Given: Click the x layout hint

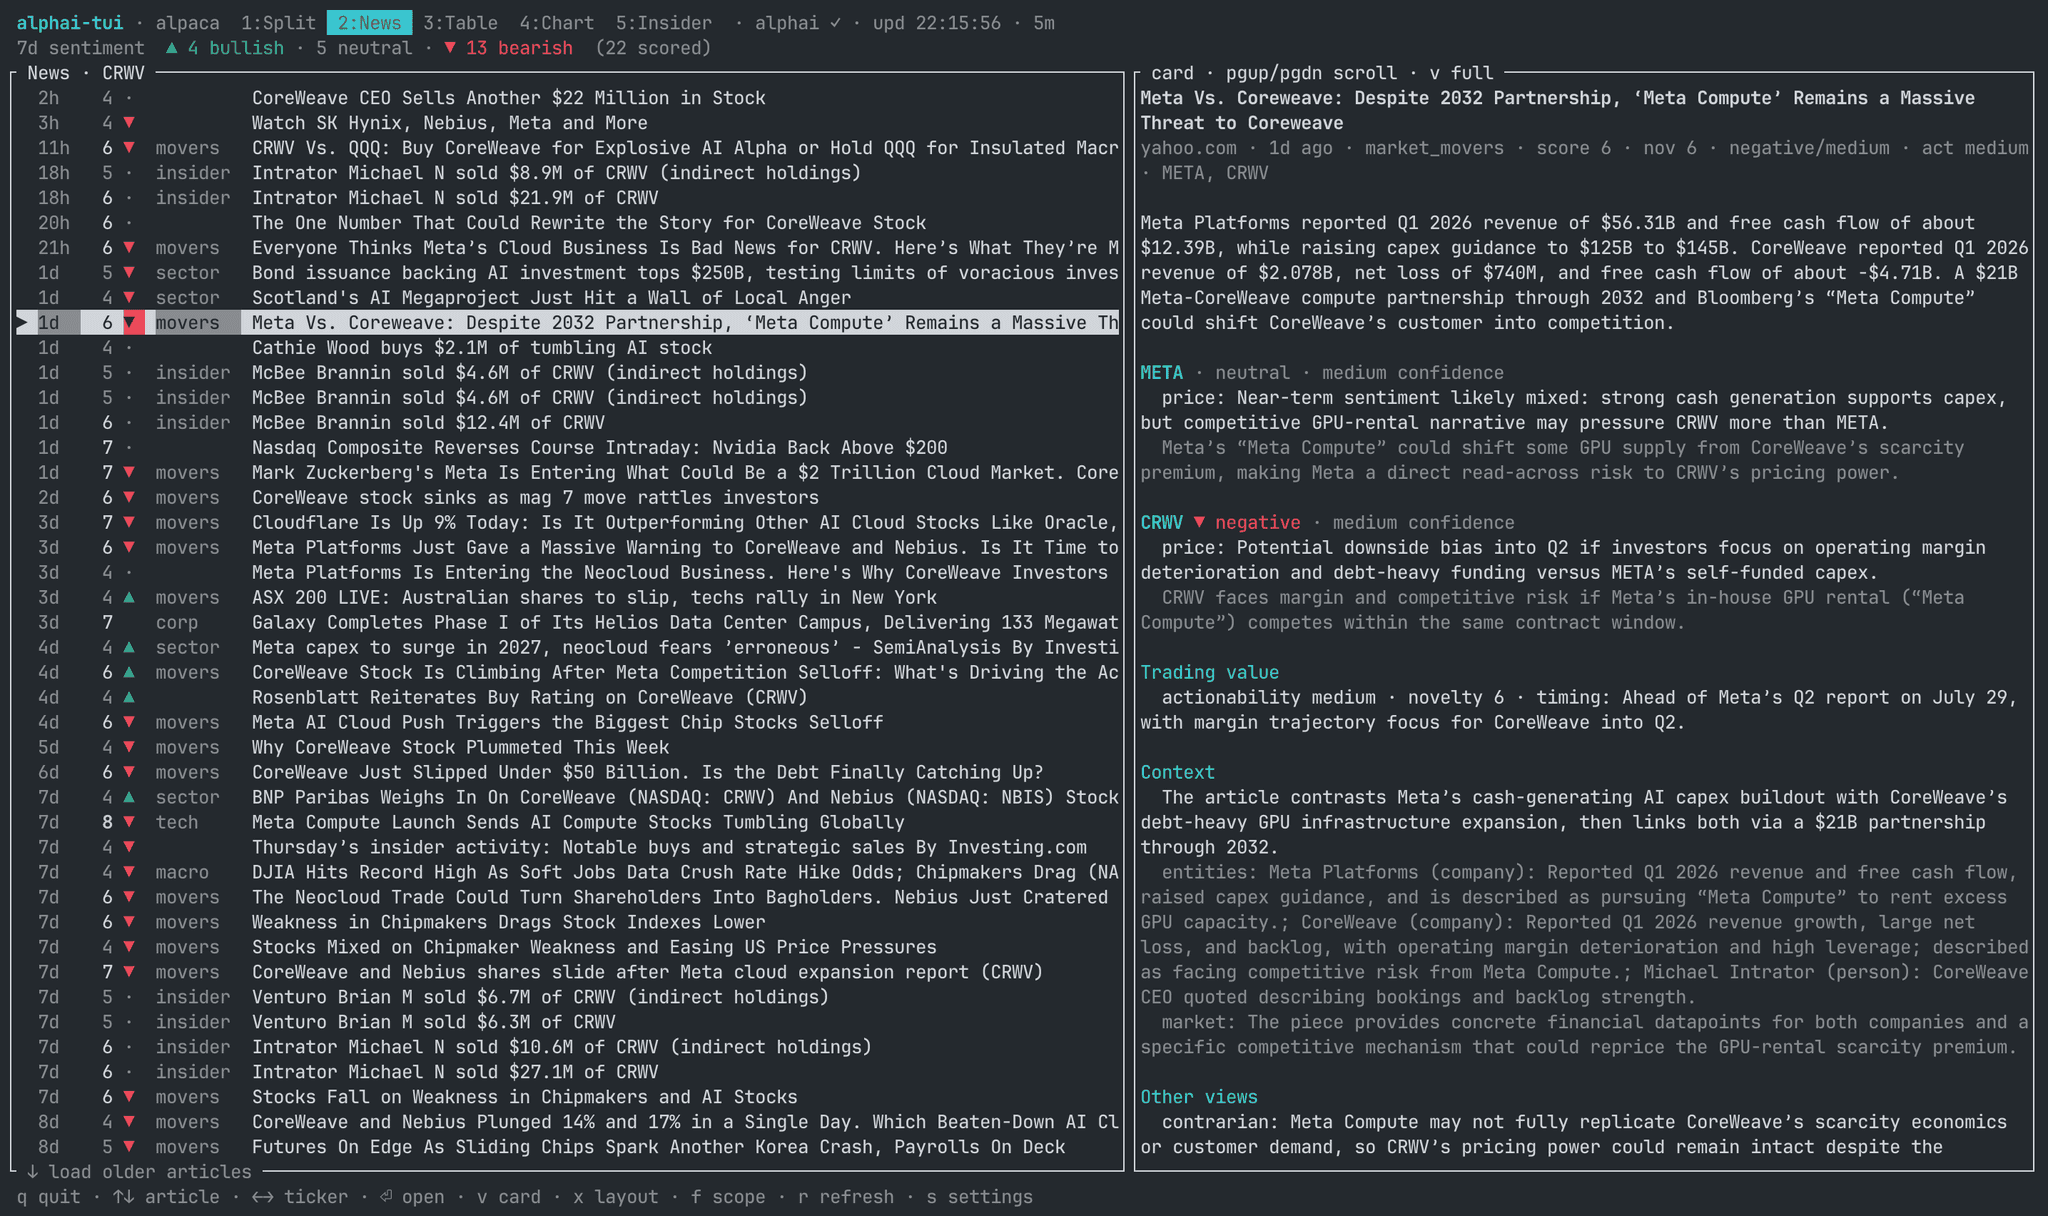Looking at the screenshot, I should point(615,1197).
